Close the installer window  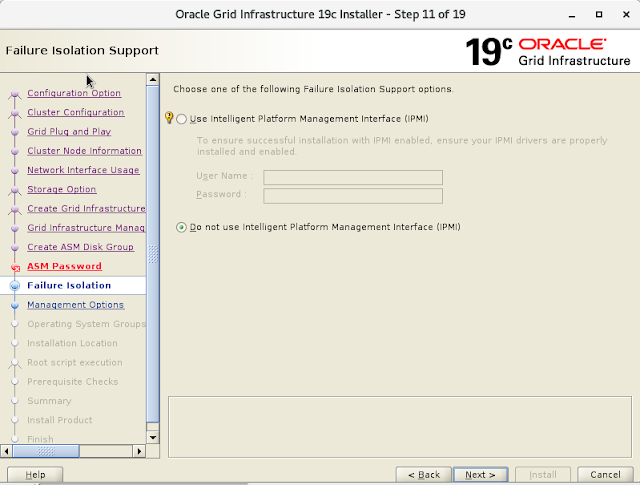click(626, 15)
